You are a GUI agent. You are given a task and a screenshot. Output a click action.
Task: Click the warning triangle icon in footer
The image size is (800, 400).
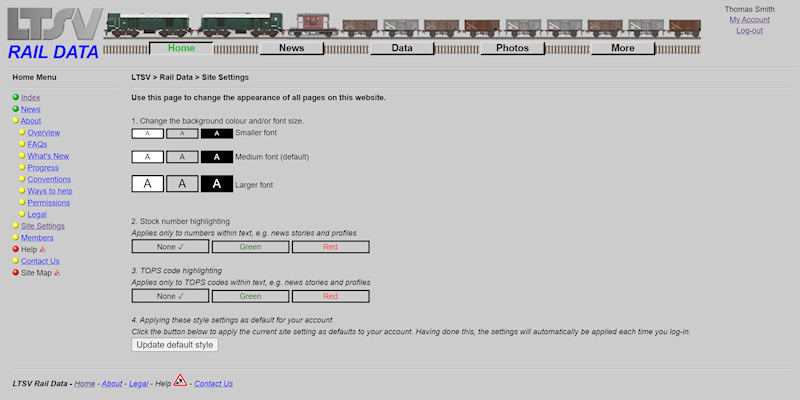[x=180, y=381]
